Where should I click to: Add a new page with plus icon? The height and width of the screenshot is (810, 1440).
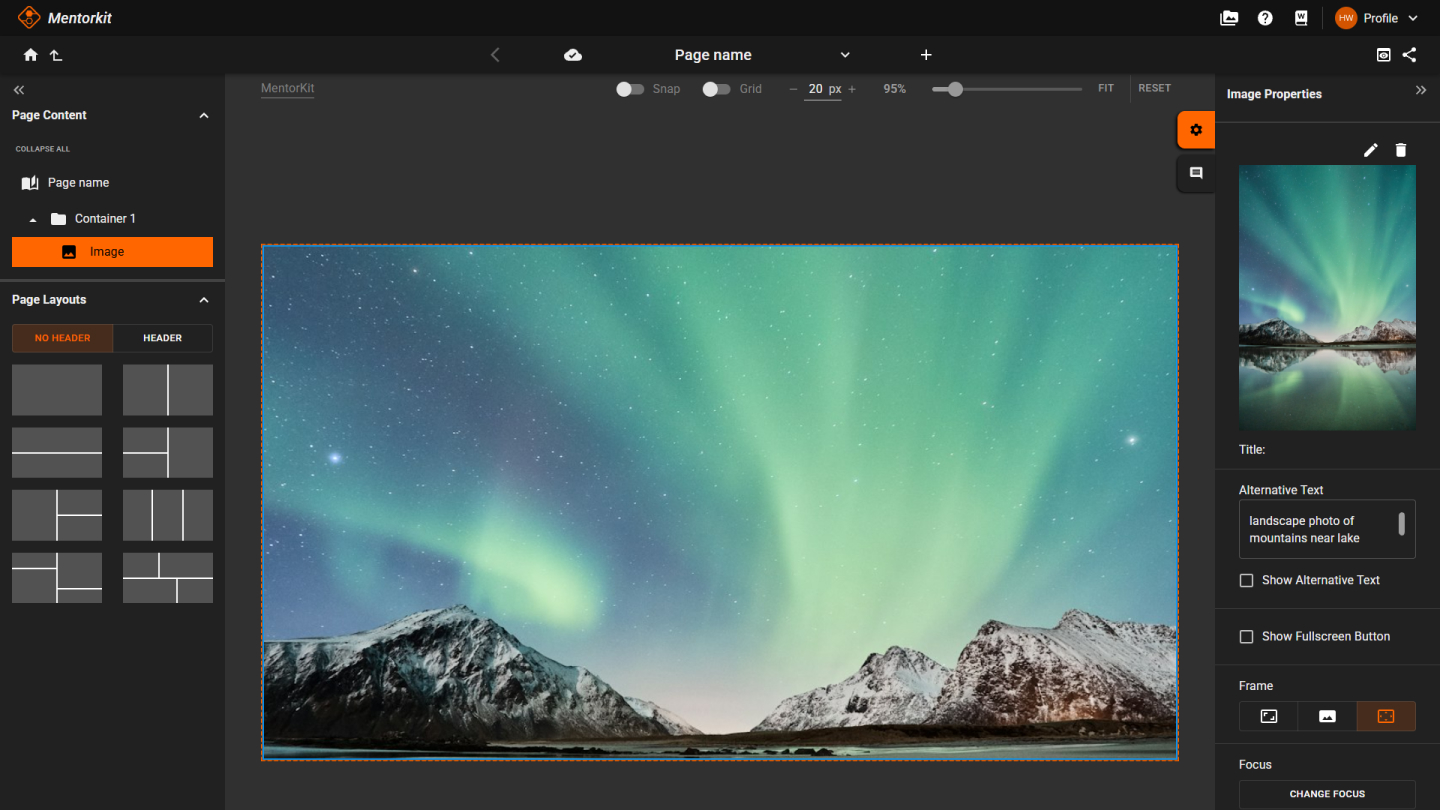point(926,55)
